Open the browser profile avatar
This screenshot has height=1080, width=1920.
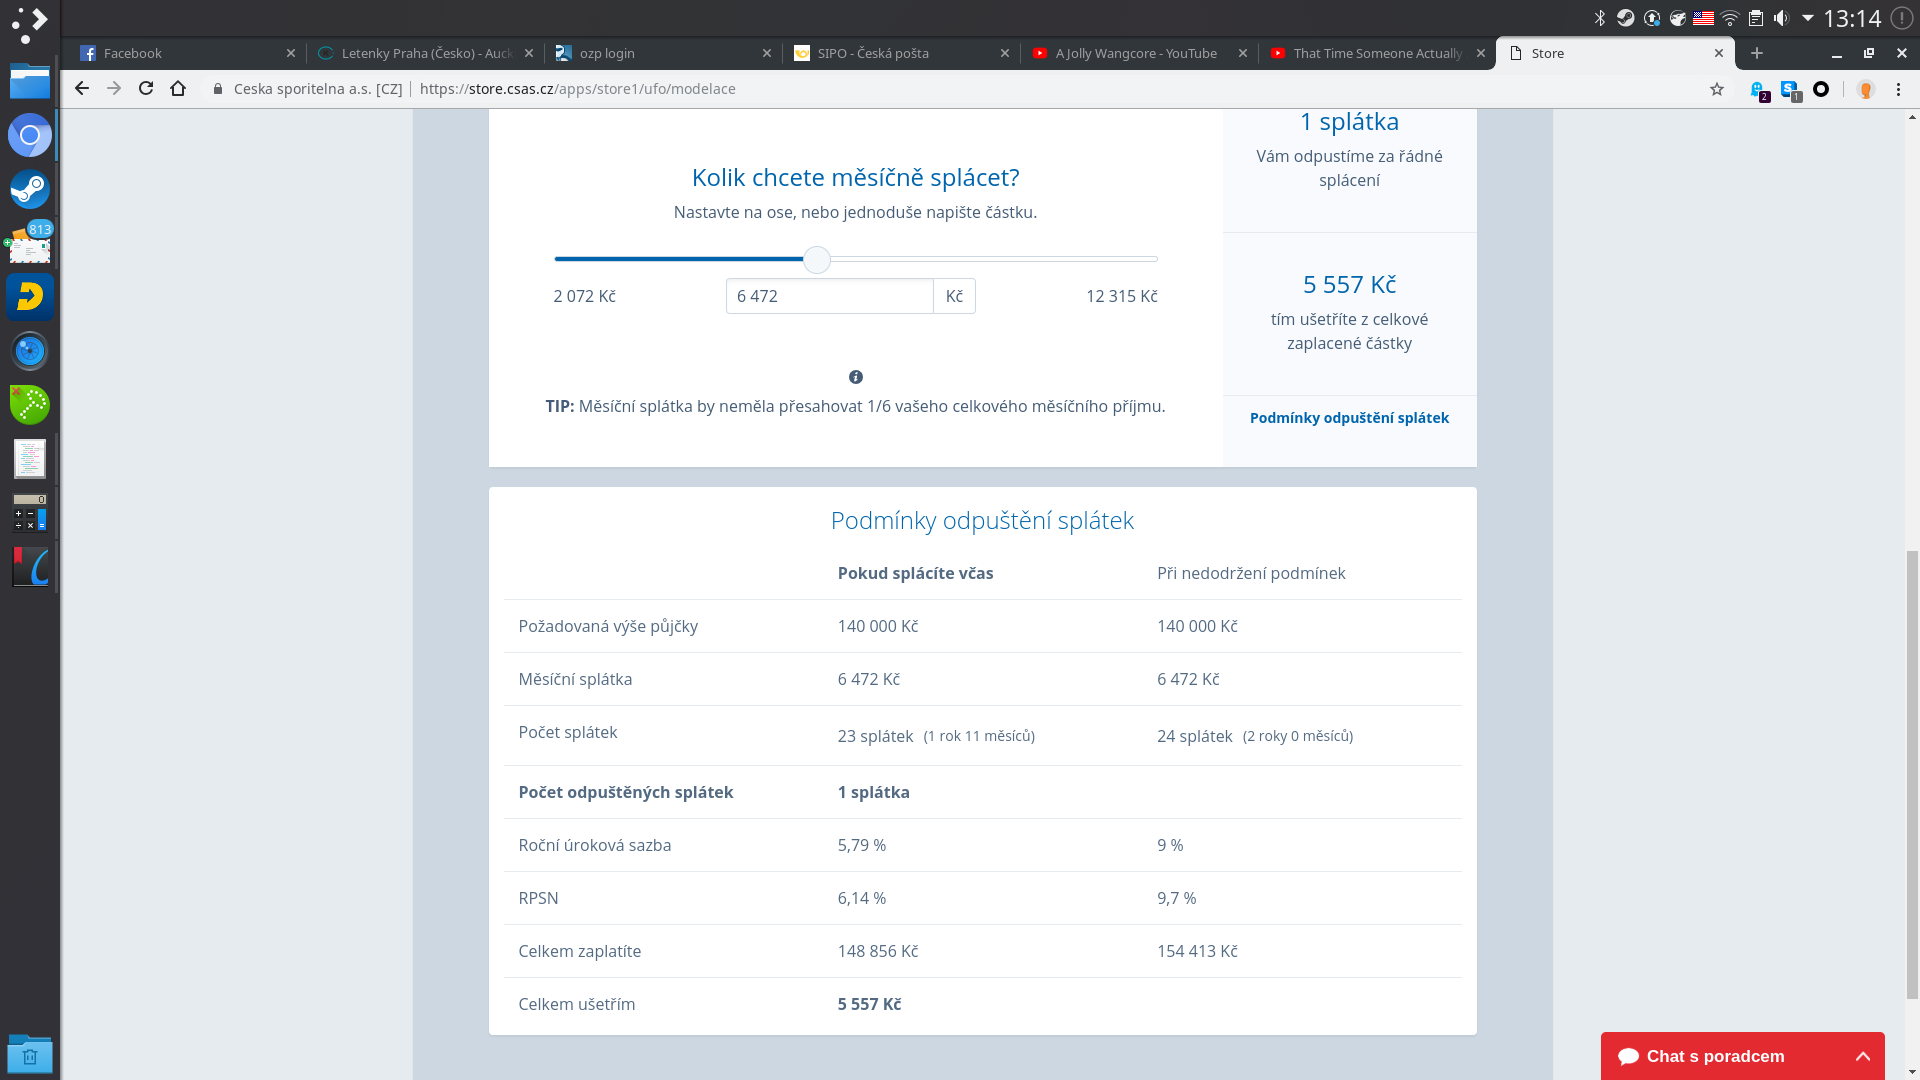click(1865, 89)
